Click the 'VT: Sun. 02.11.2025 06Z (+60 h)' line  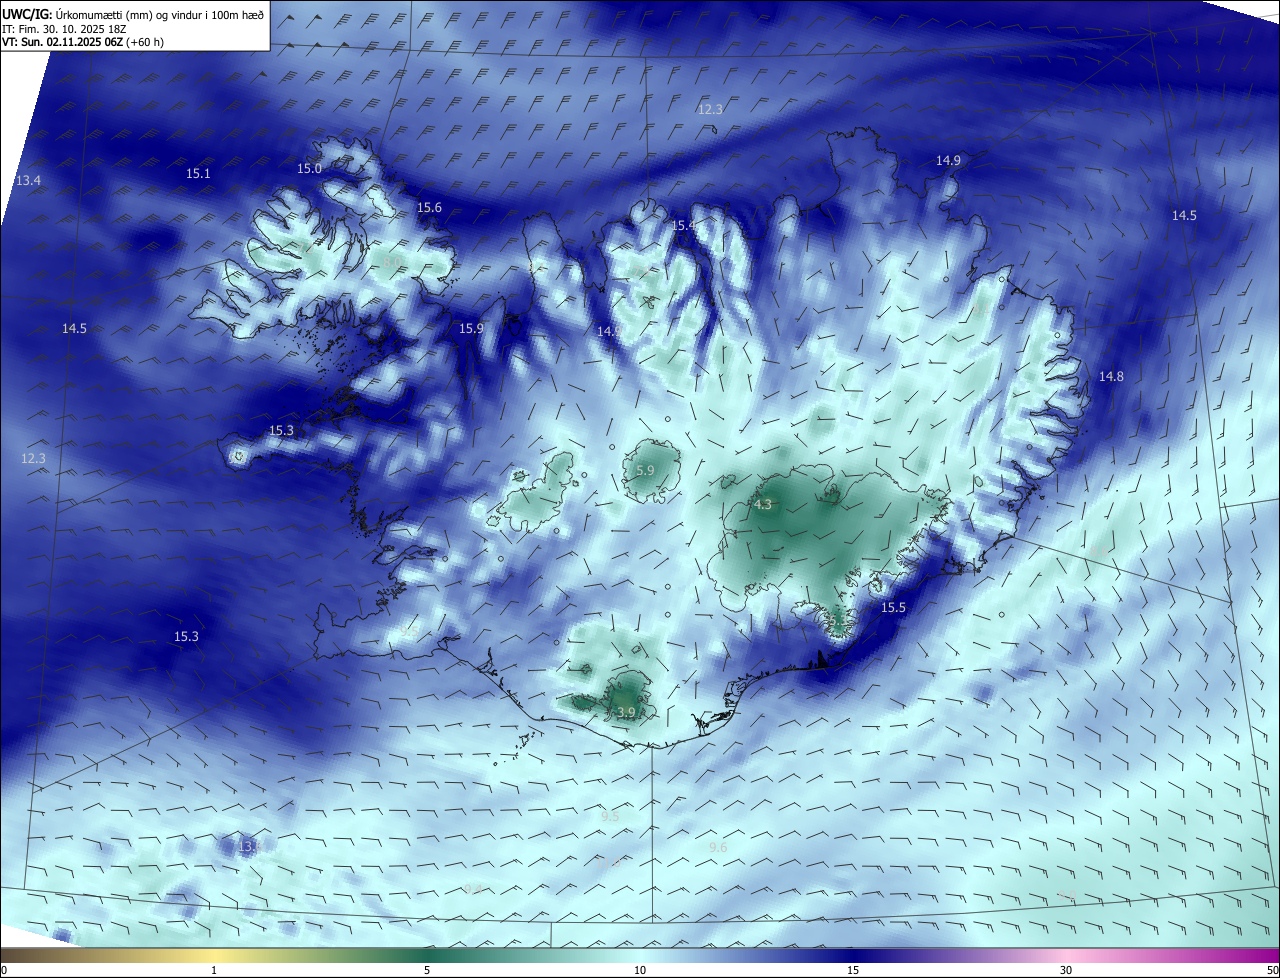pos(83,42)
